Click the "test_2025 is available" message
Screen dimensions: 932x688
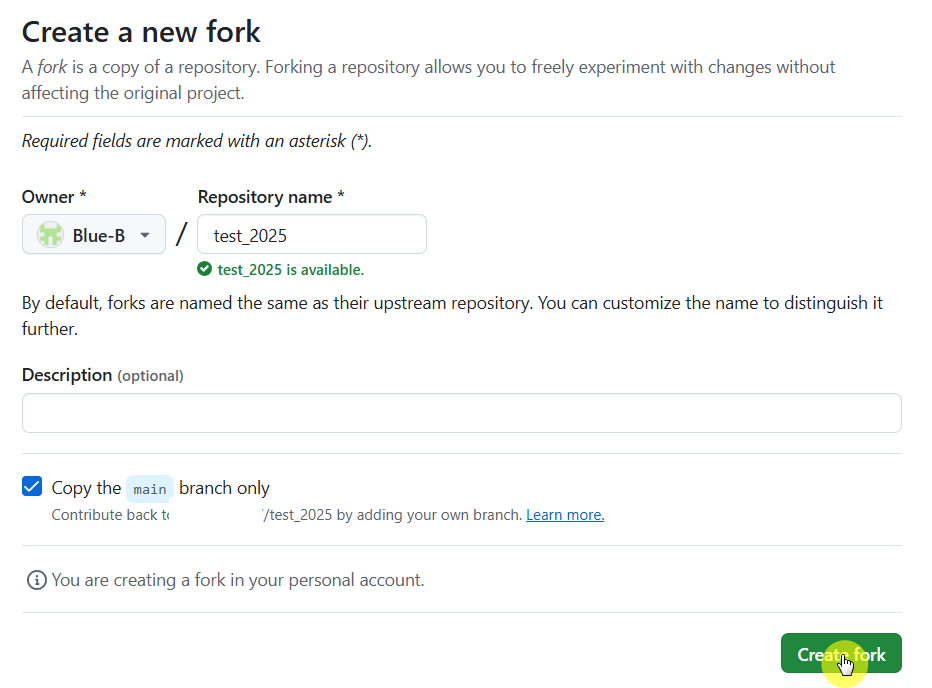pyautogui.click(x=290, y=269)
